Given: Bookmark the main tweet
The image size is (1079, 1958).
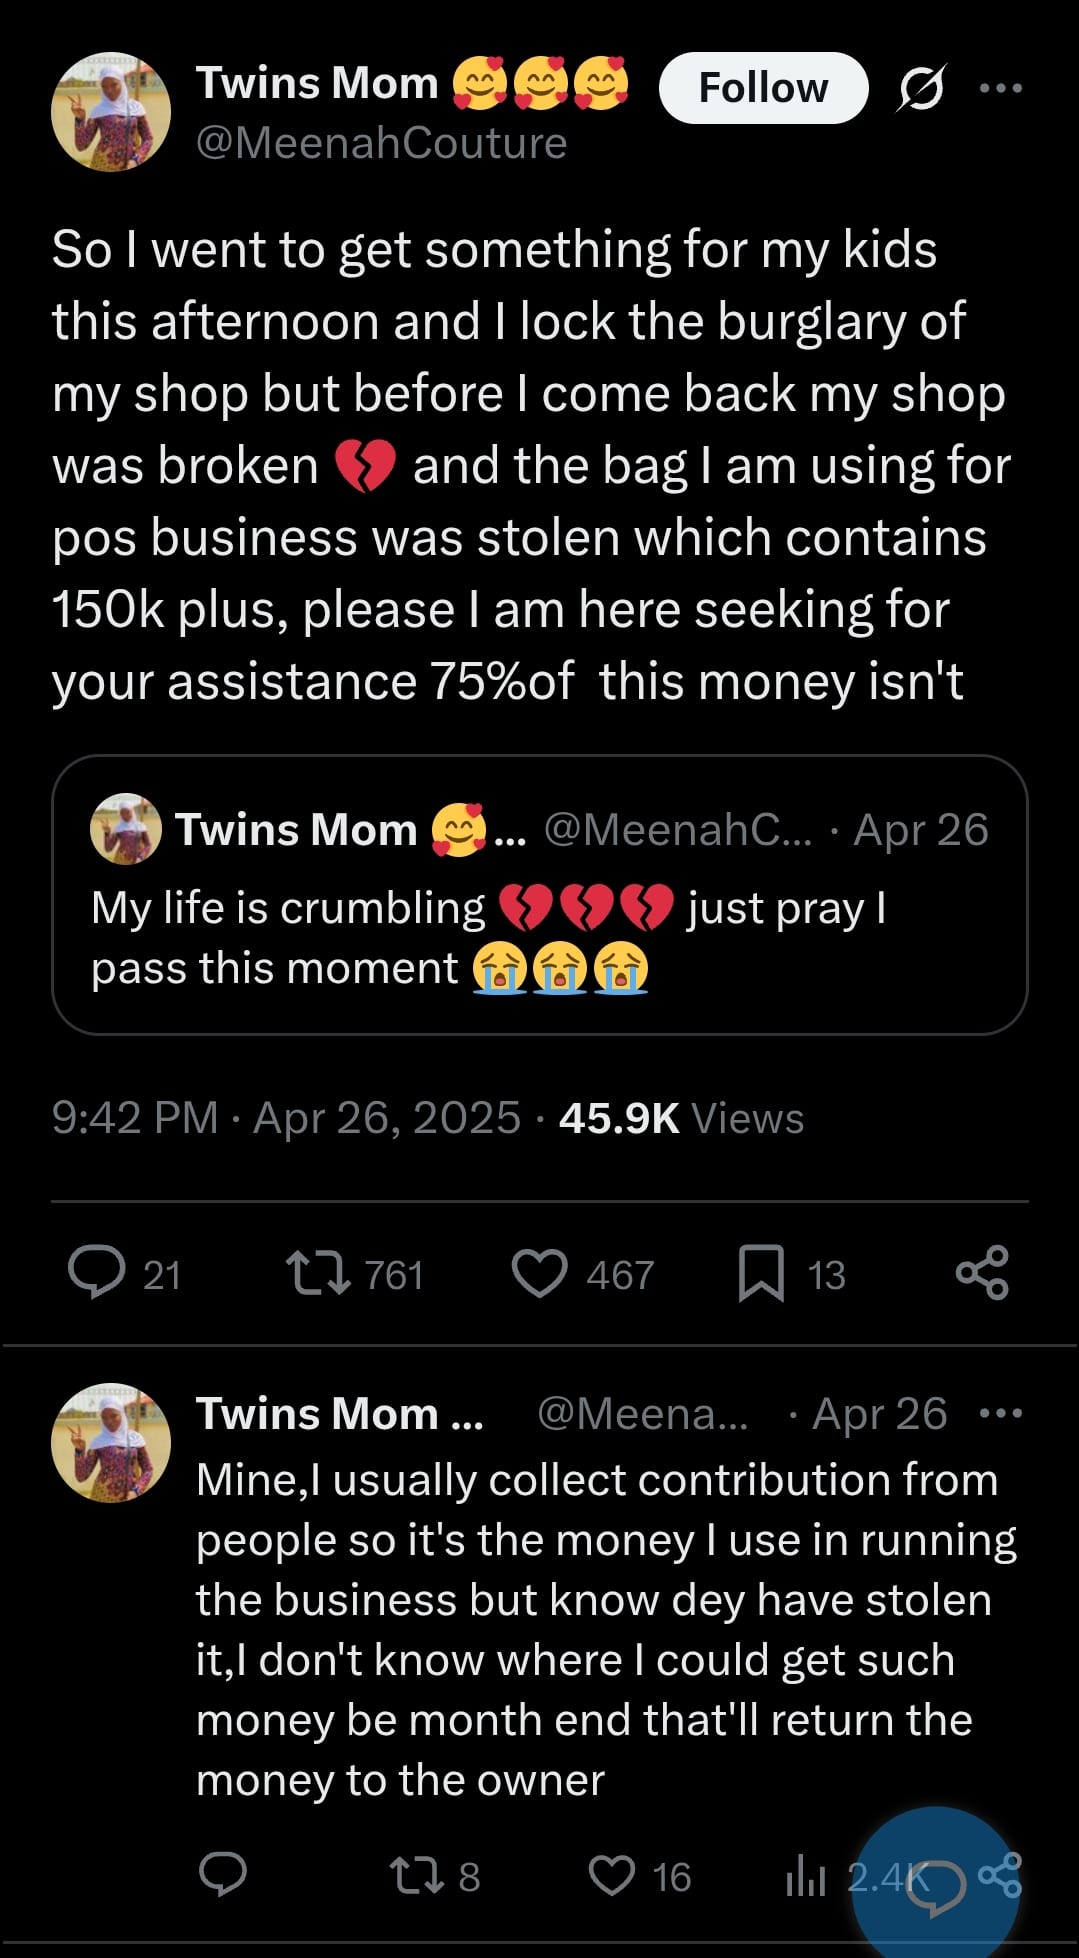Looking at the screenshot, I should click(761, 1273).
